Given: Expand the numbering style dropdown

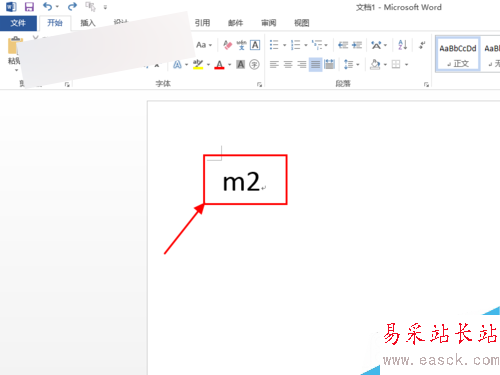Looking at the screenshot, I should click(305, 45).
